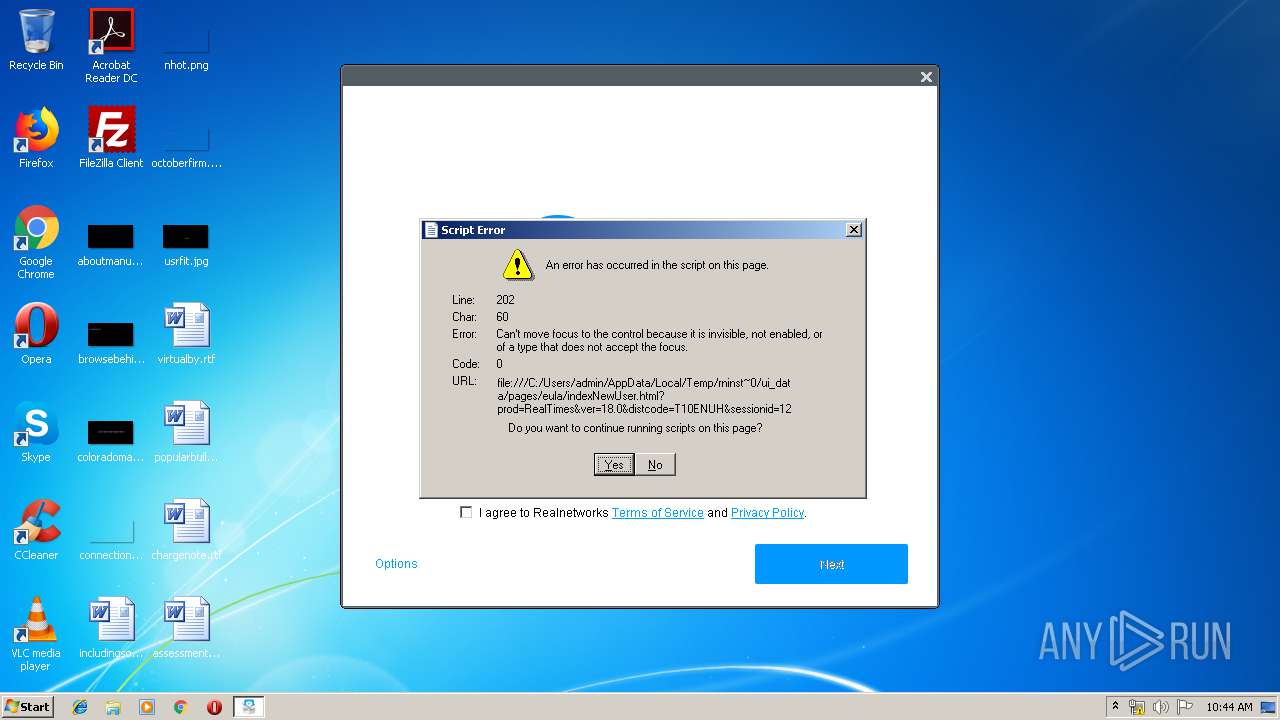The image size is (1280, 720).
Task: Launch Skype desktop shortcut
Action: pyautogui.click(x=36, y=432)
